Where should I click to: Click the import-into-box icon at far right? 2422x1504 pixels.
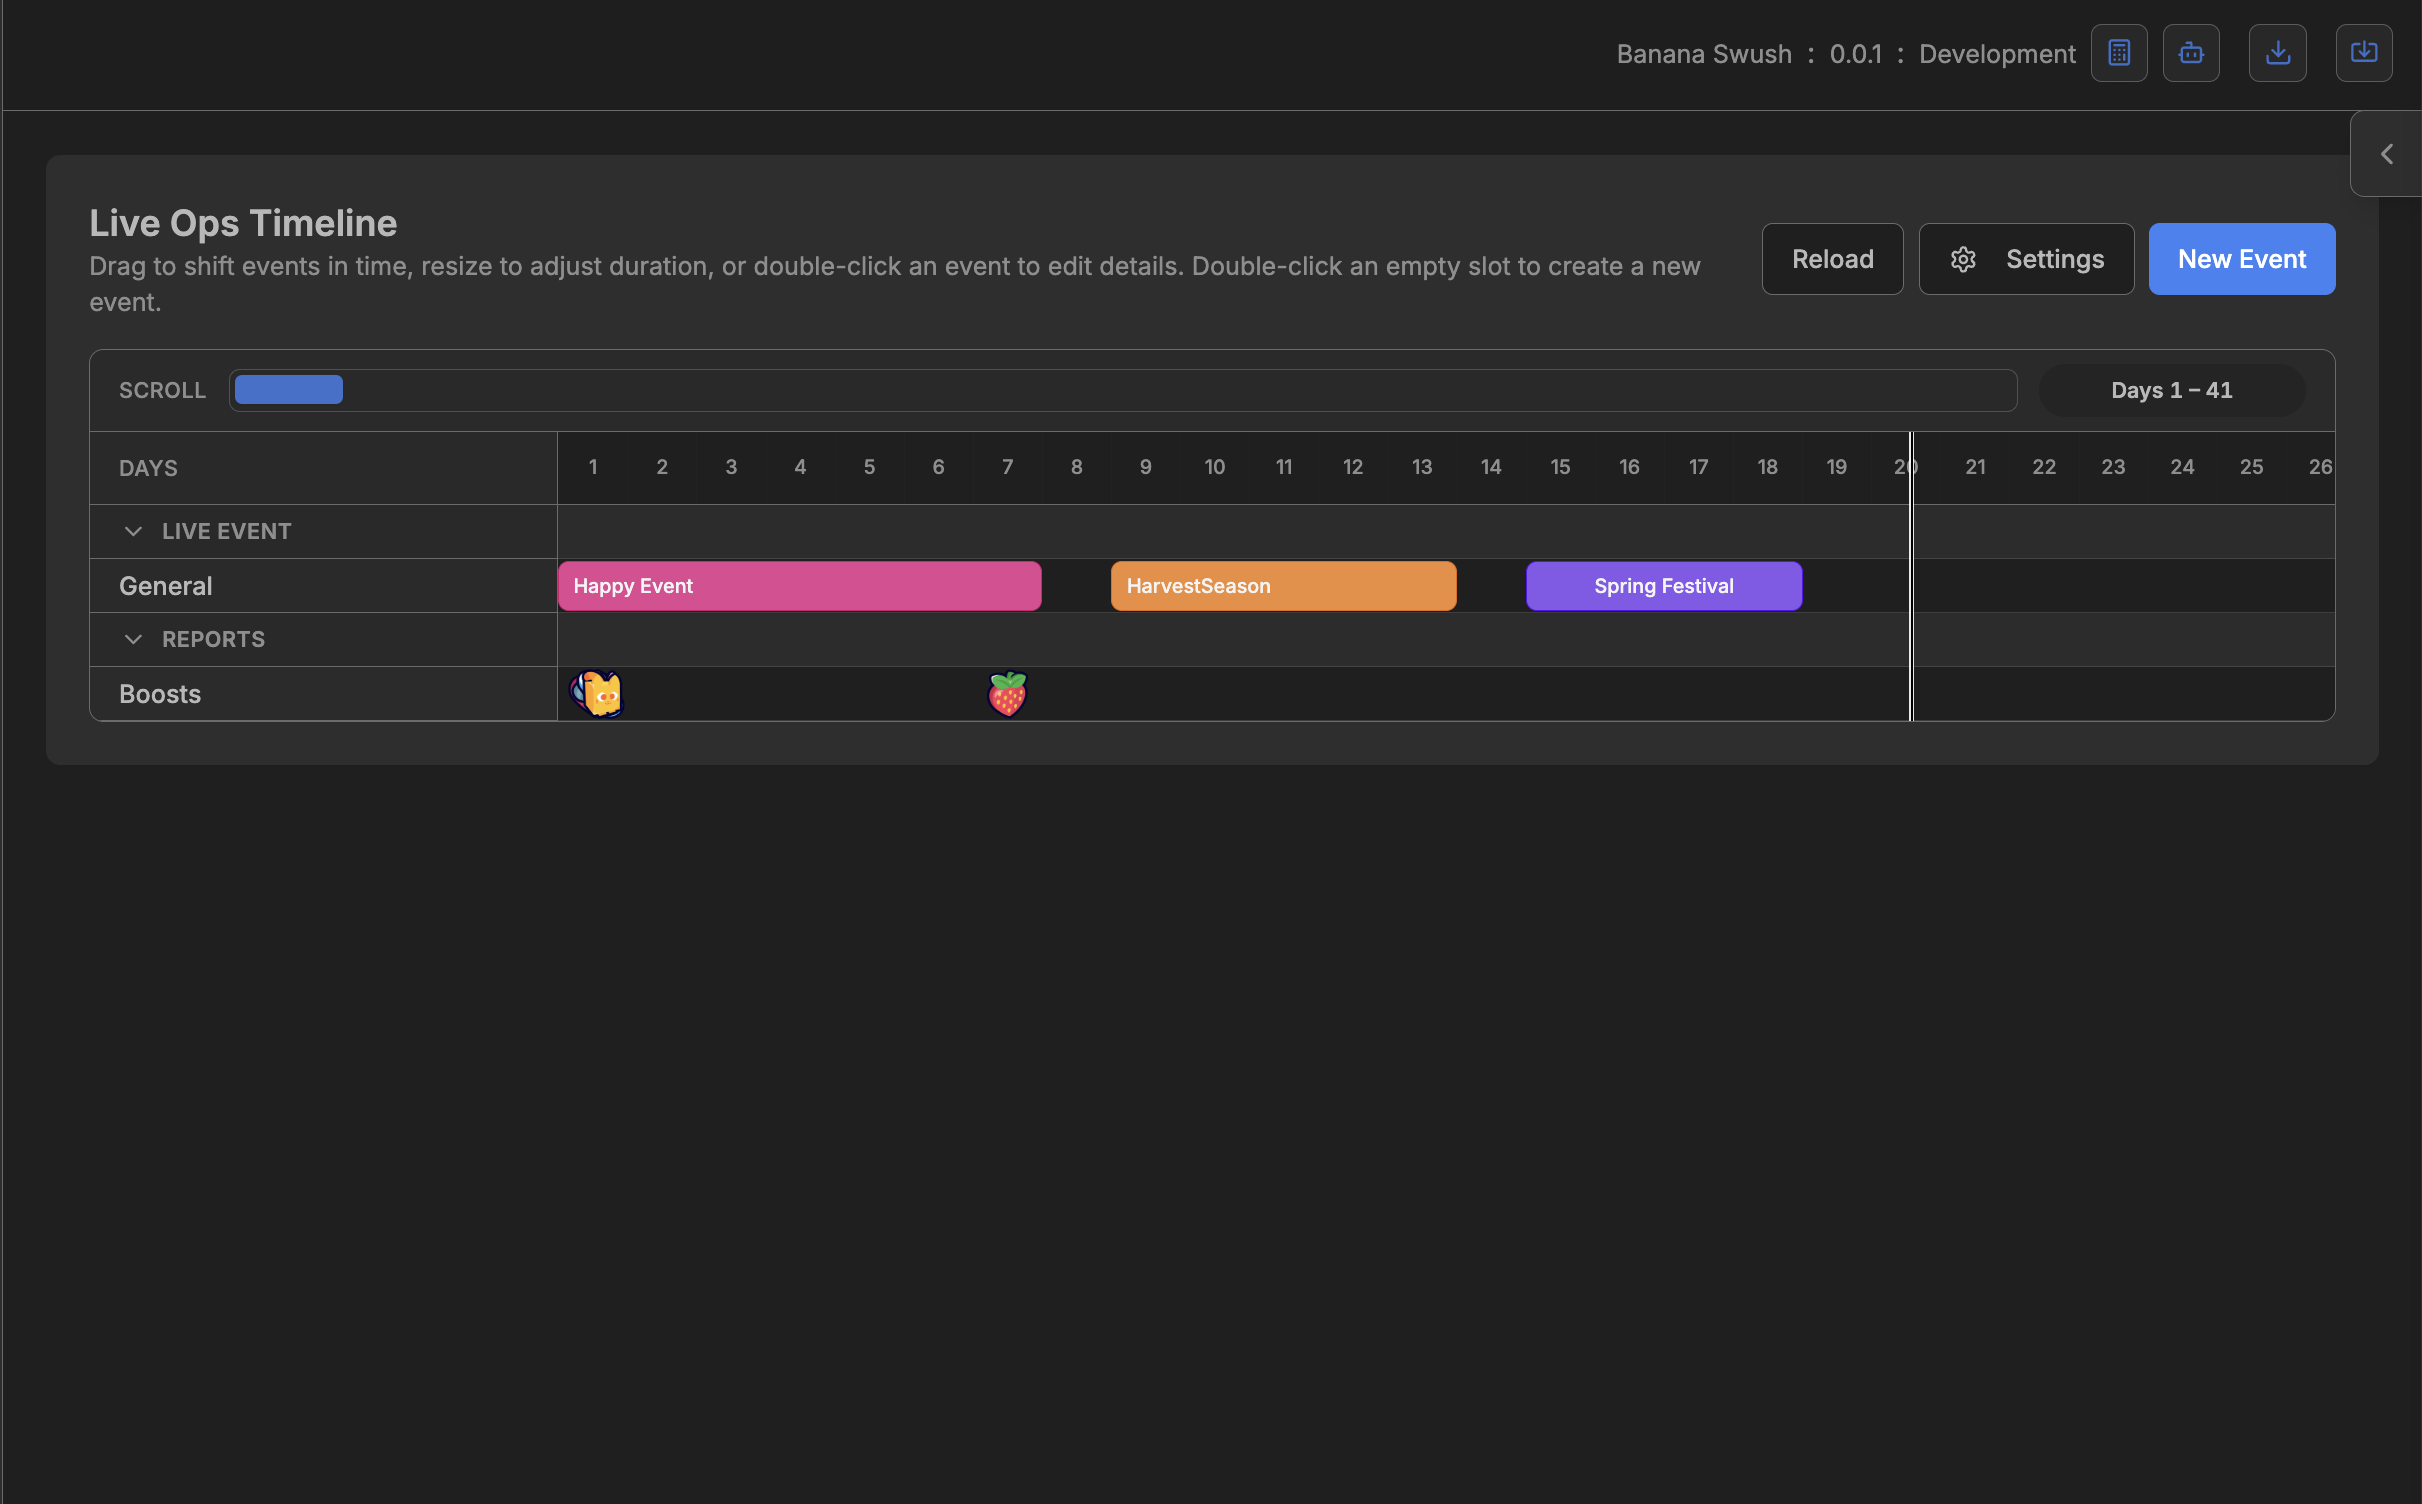pos(2363,53)
